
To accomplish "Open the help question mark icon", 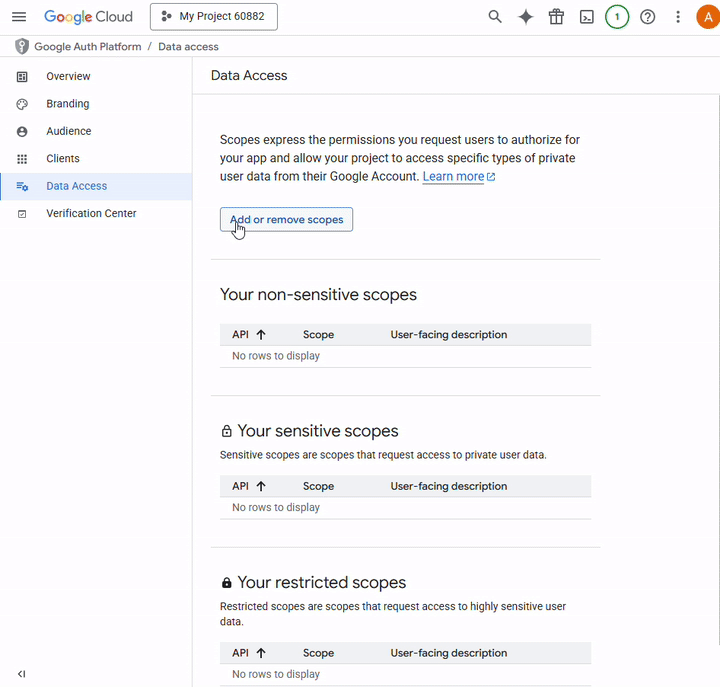I will coord(647,17).
